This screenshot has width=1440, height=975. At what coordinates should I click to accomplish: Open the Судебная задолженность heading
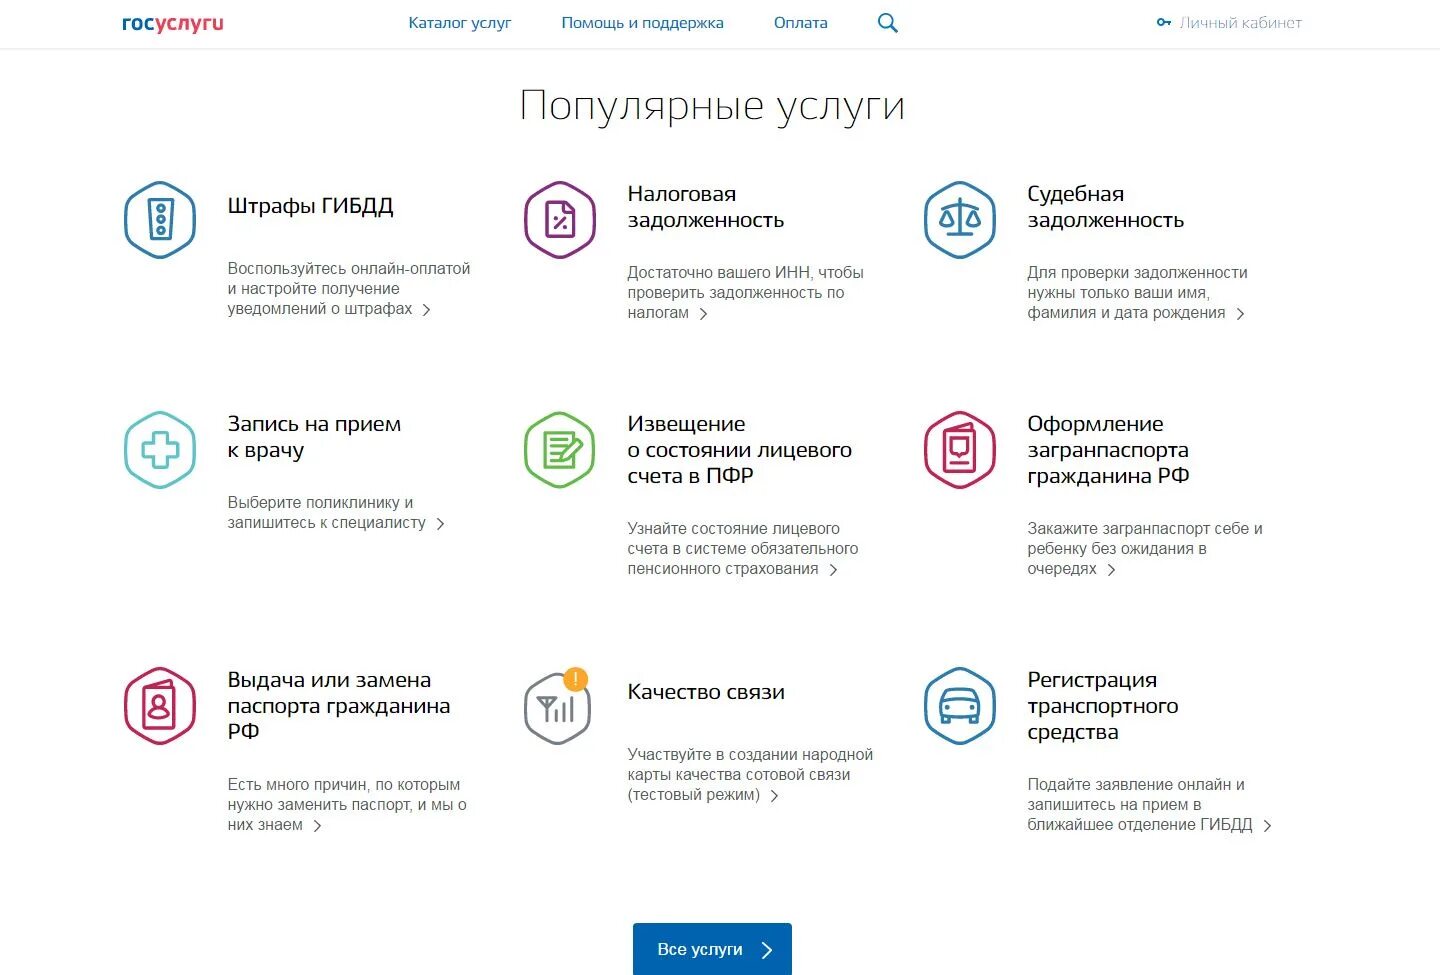[x=1106, y=207]
